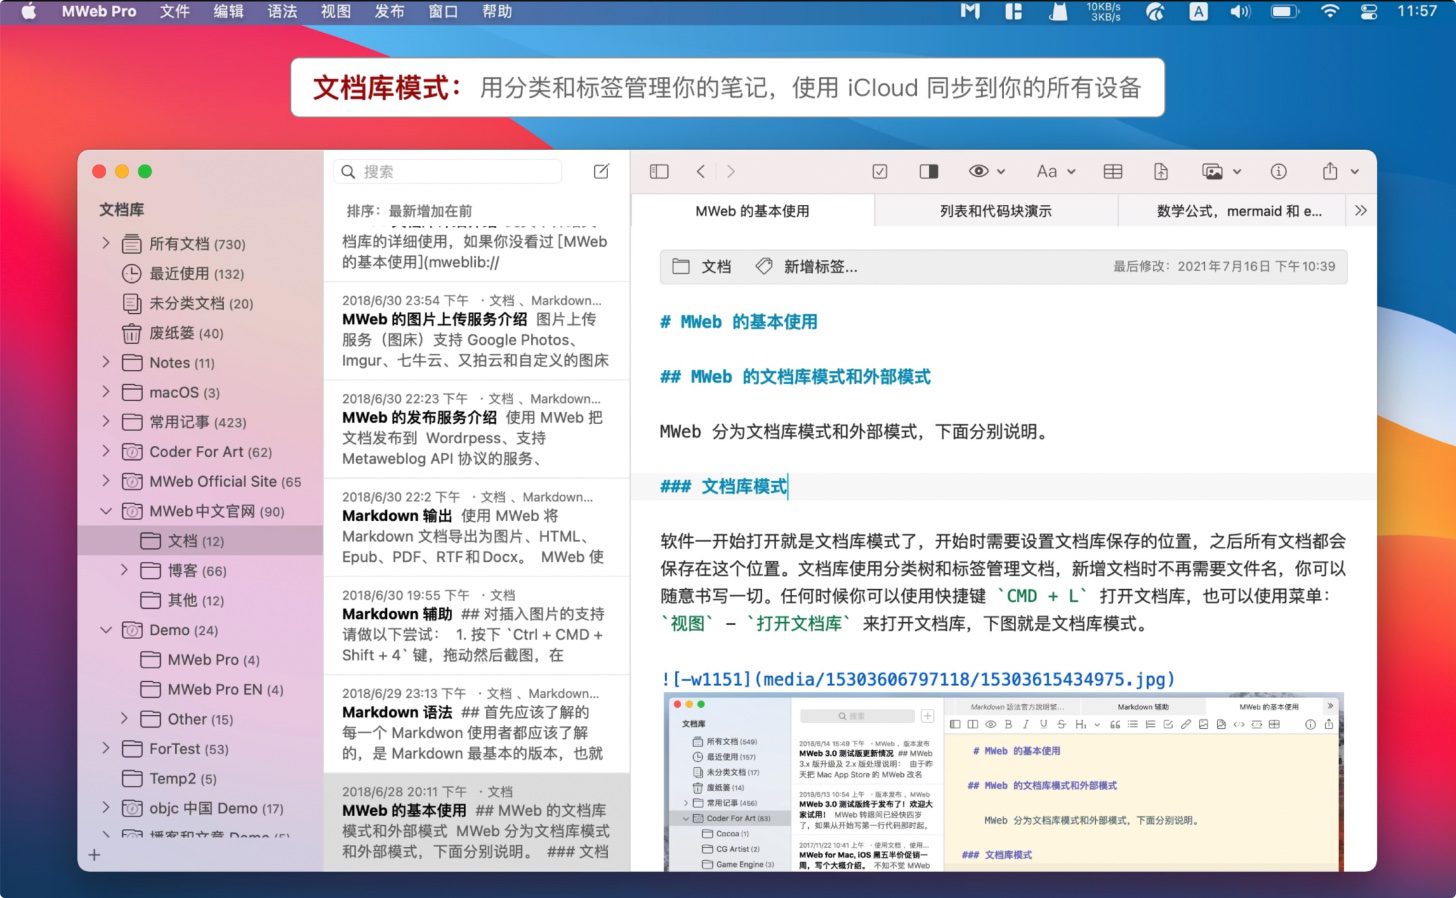Open note MWeb 的图片上传服务介绍
The height and width of the screenshot is (898, 1456).
(476, 331)
